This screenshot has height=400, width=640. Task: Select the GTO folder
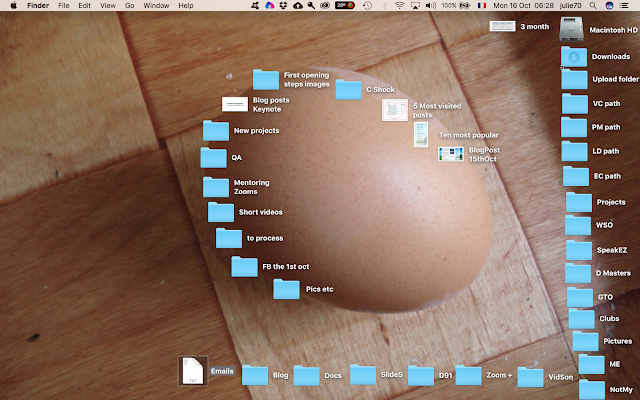580,297
